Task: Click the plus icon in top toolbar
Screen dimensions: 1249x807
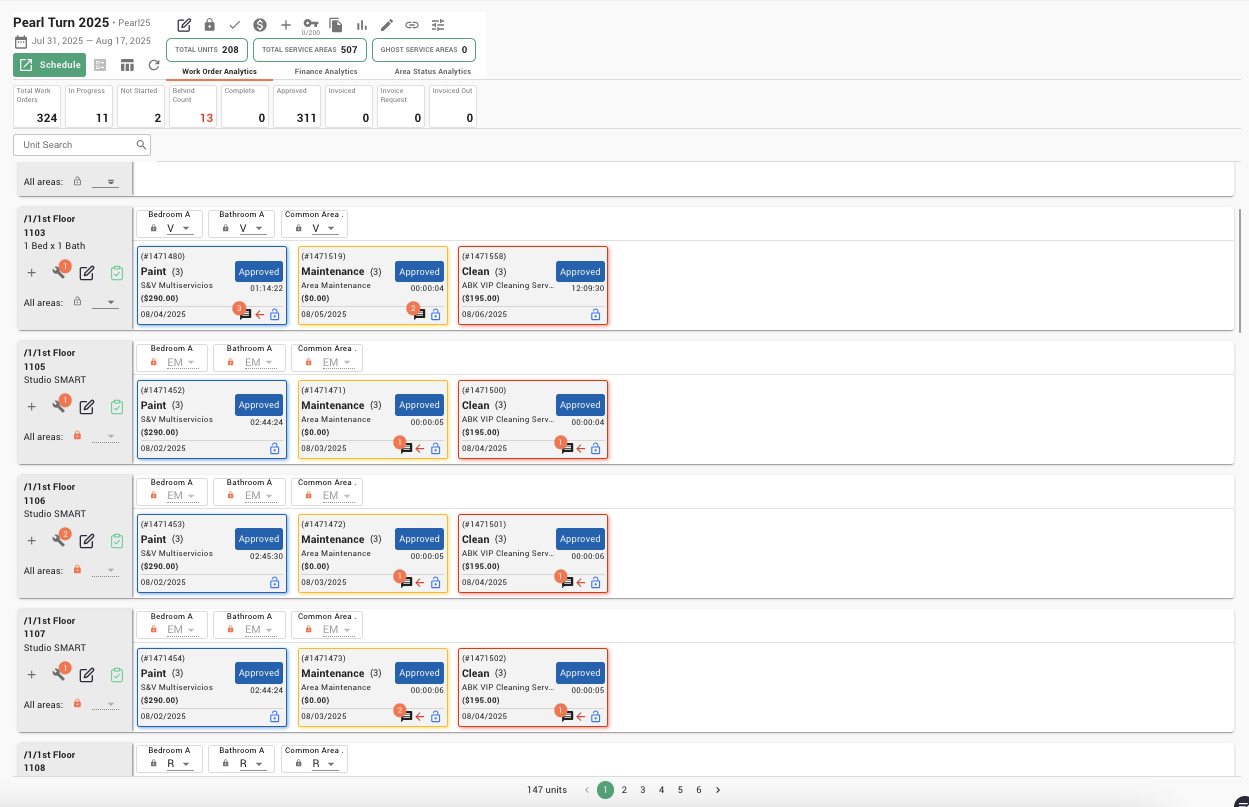Action: pos(286,25)
